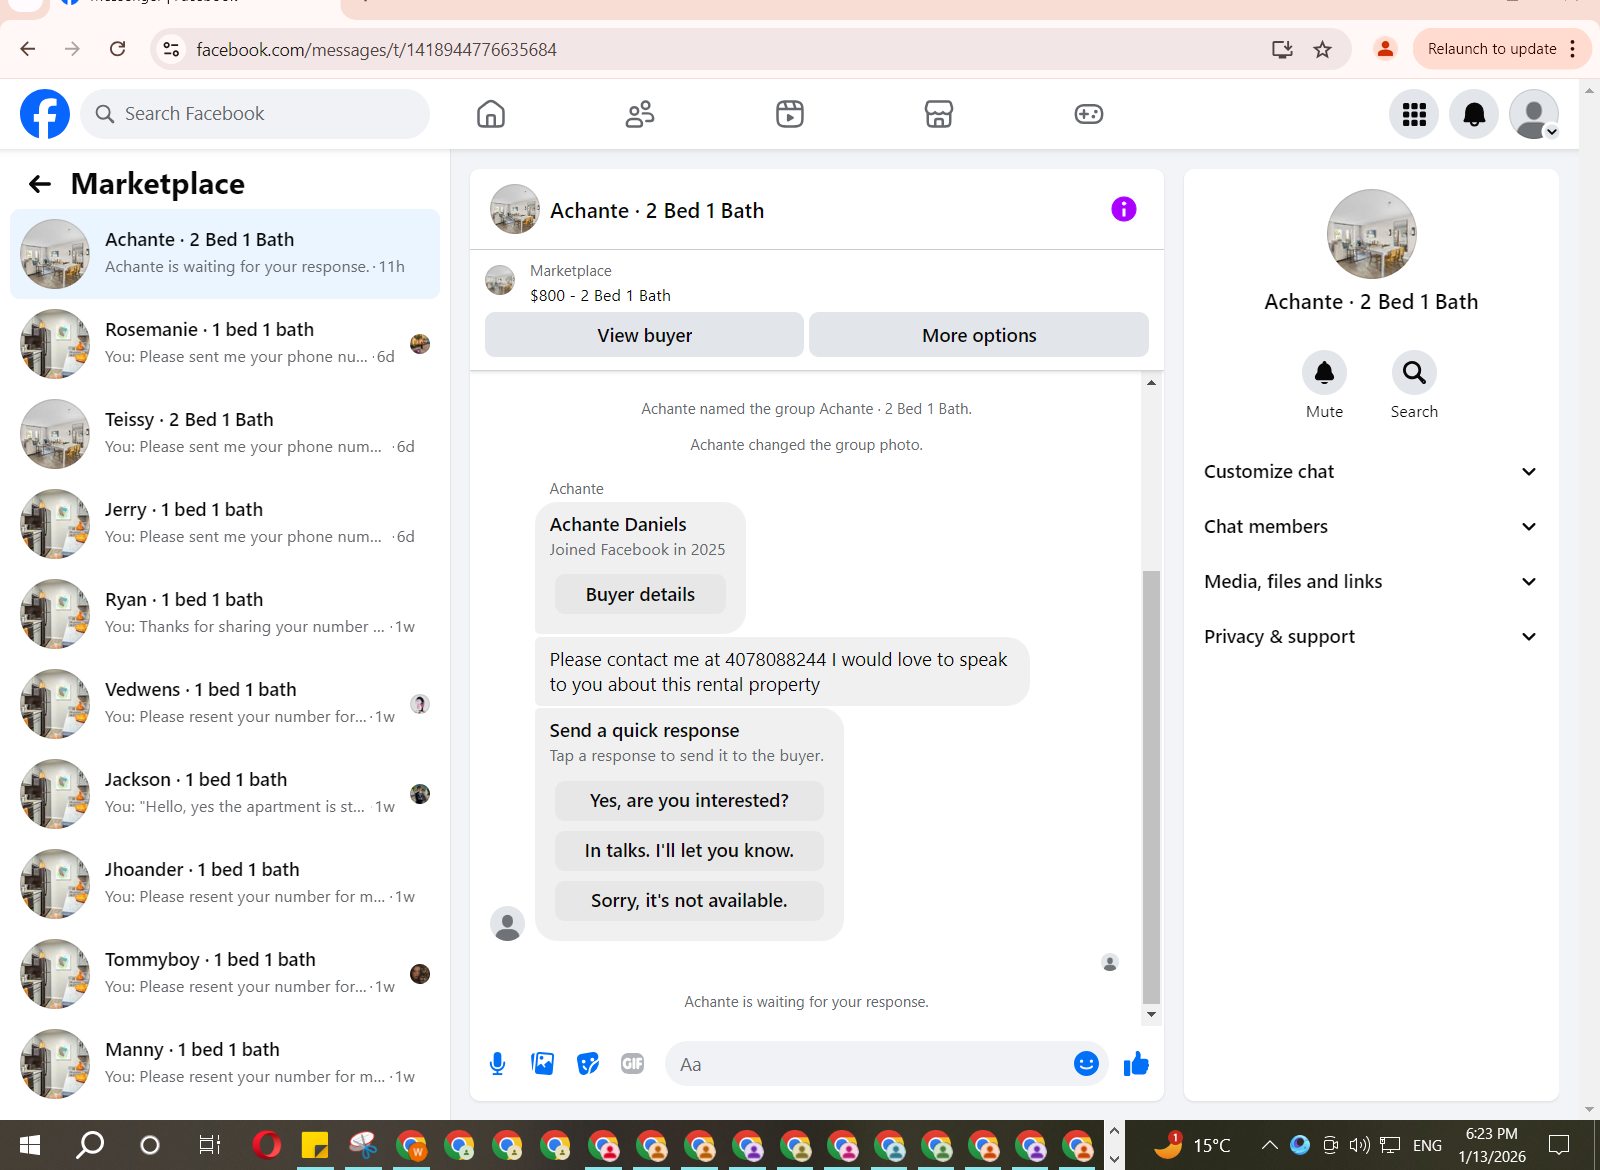The height and width of the screenshot is (1170, 1600).
Task: Open the Marketplace storefront icon
Action: [939, 114]
